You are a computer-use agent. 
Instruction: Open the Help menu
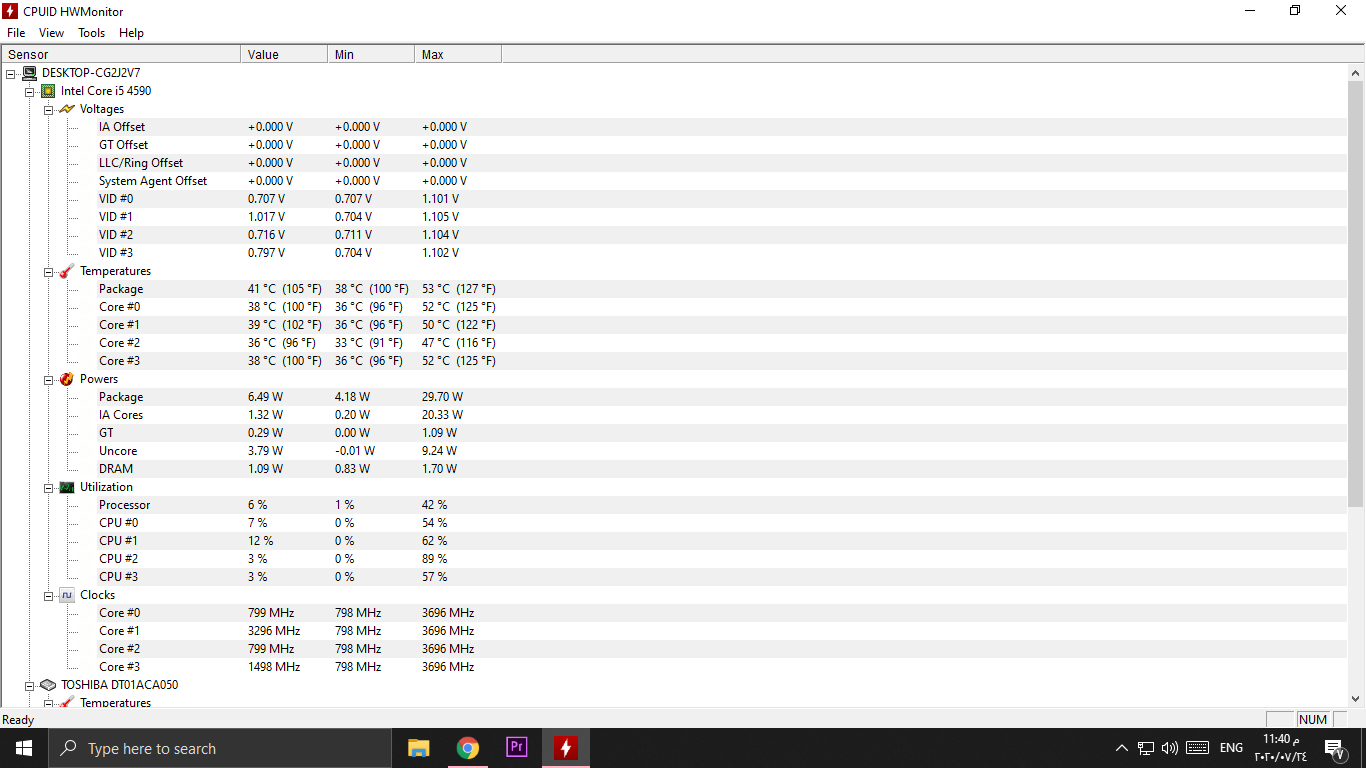(x=132, y=33)
